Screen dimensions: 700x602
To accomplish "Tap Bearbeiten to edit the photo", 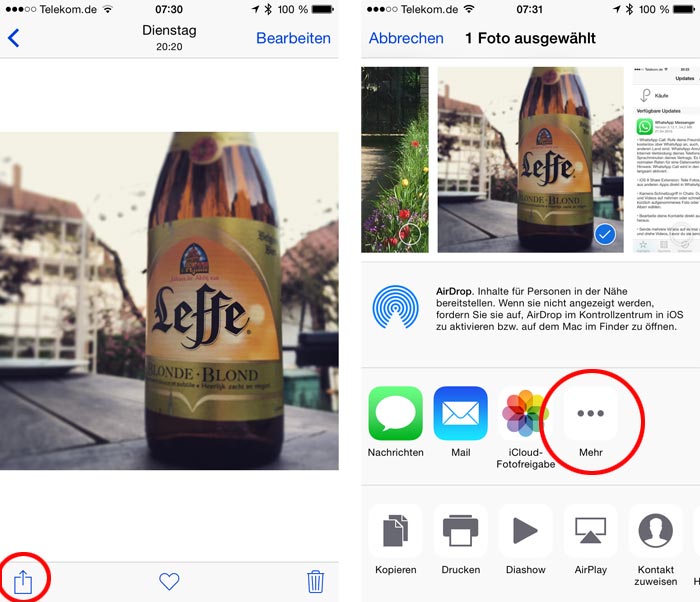I will click(x=293, y=38).
